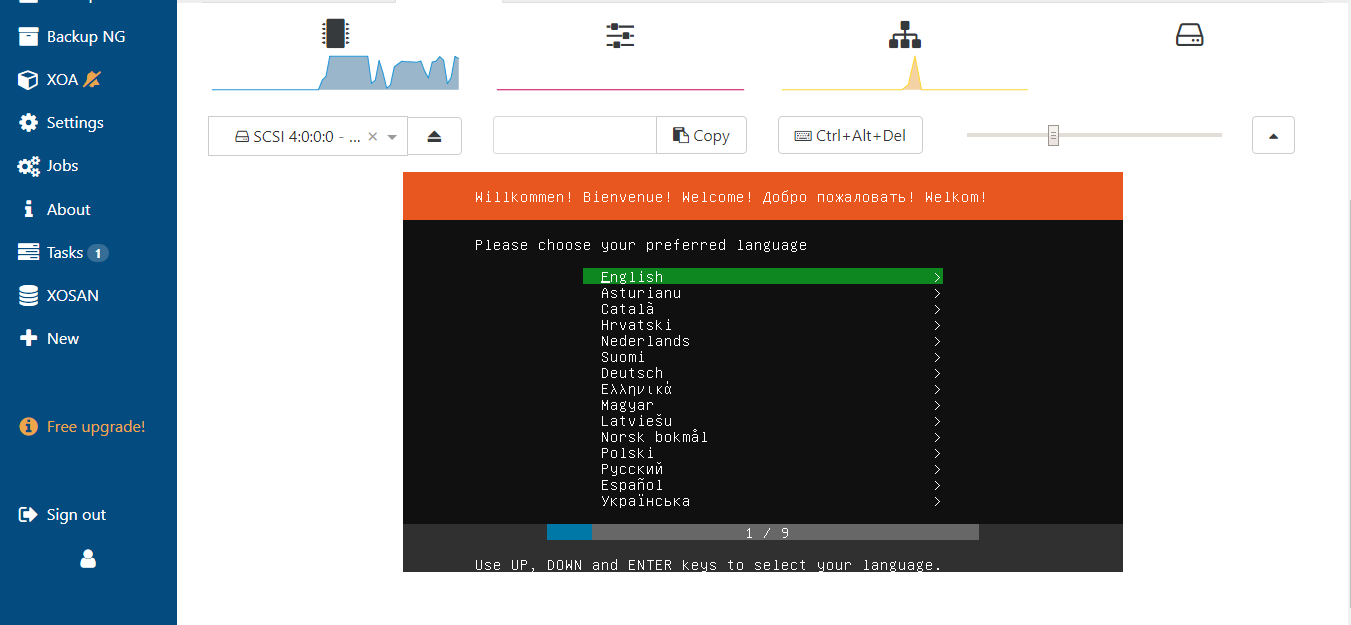Click the network topology icon
Viewport: 1351px width, 625px height.
[x=905, y=35]
